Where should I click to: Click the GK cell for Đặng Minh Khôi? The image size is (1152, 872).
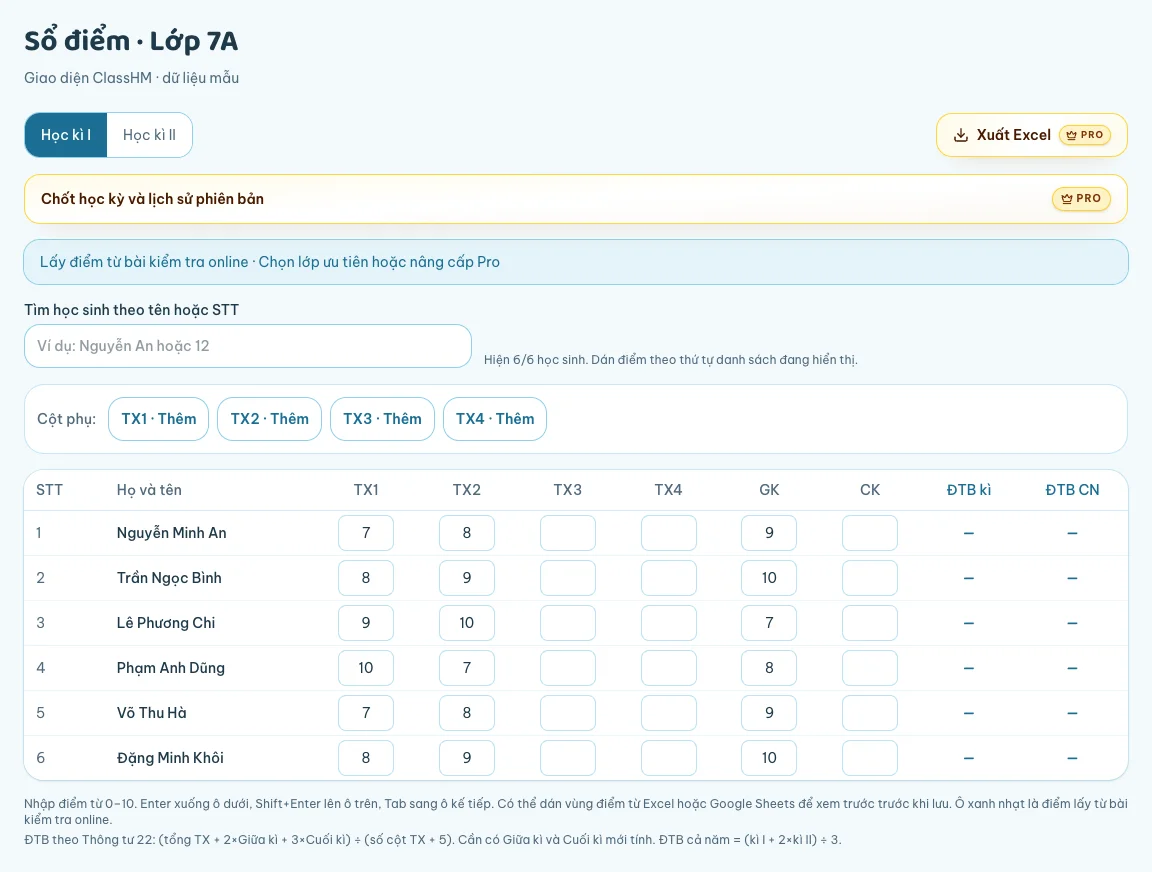click(x=769, y=758)
